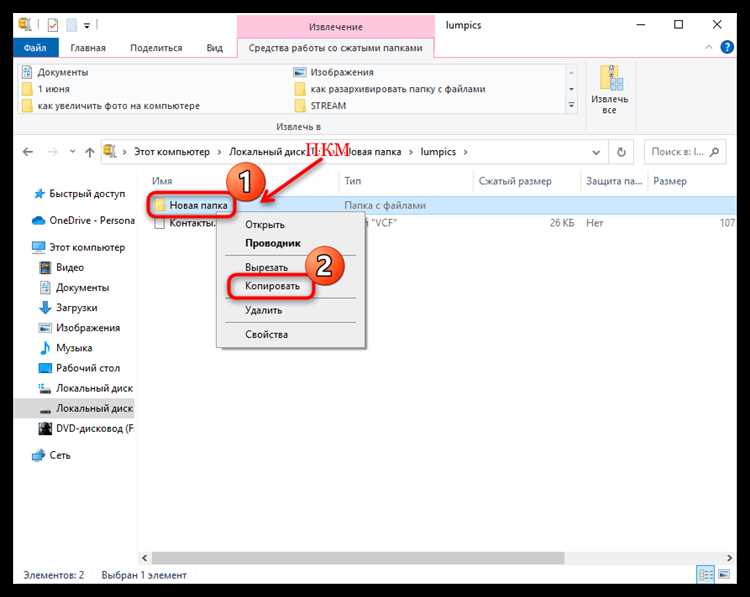Collapse the ribbon with the caret icon
750x597 pixels.
[x=708, y=47]
